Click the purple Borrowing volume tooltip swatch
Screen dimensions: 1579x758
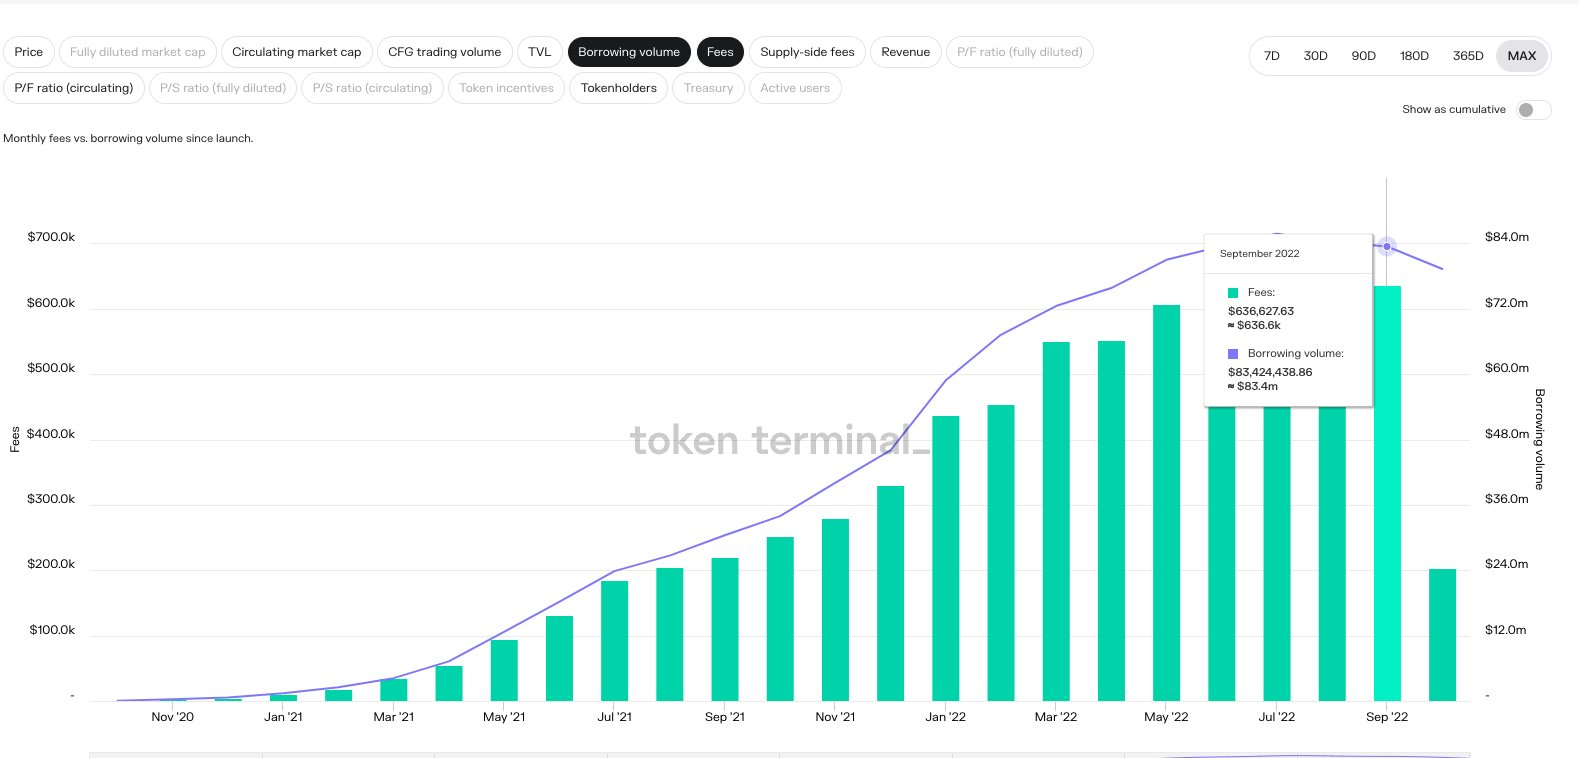tap(1233, 354)
